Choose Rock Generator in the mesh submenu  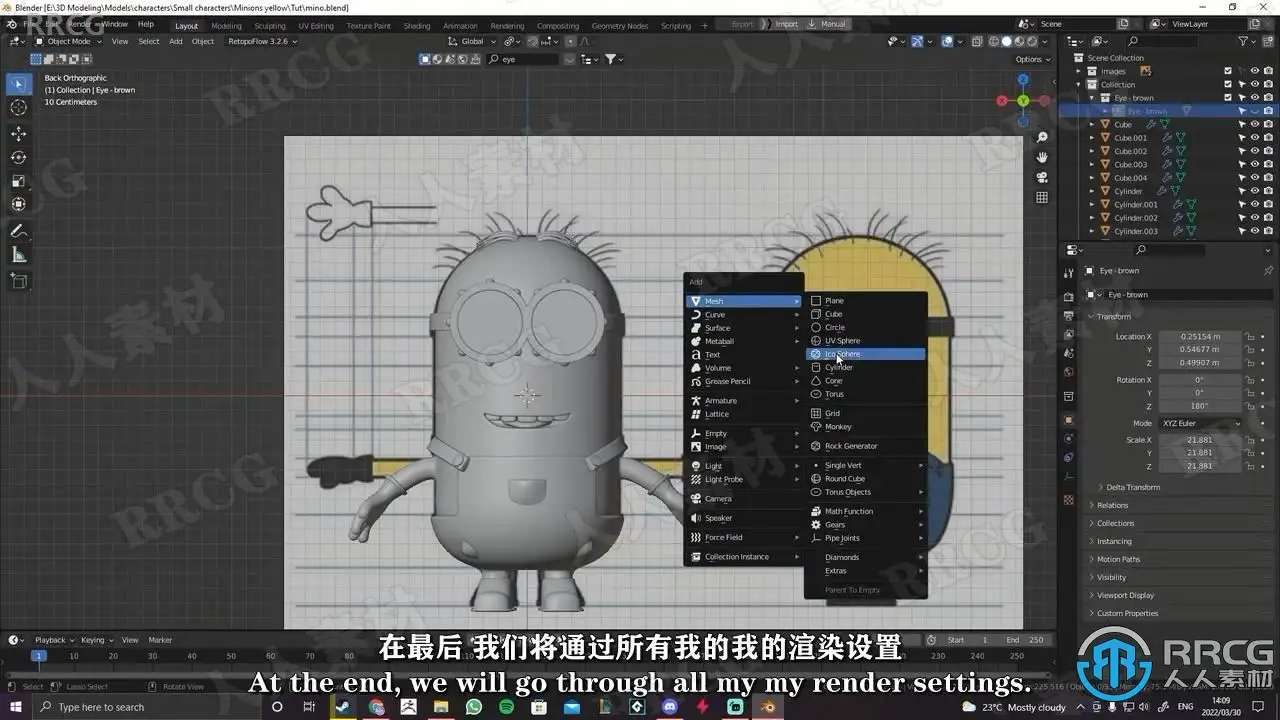point(866,446)
